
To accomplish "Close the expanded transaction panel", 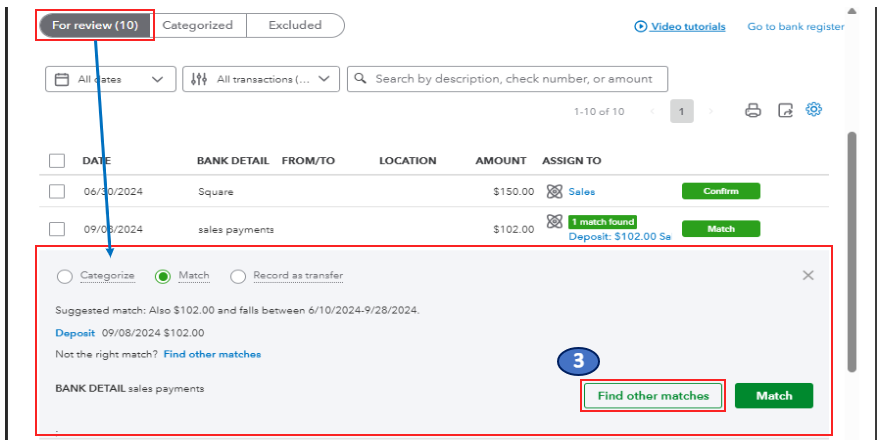I will 808,275.
